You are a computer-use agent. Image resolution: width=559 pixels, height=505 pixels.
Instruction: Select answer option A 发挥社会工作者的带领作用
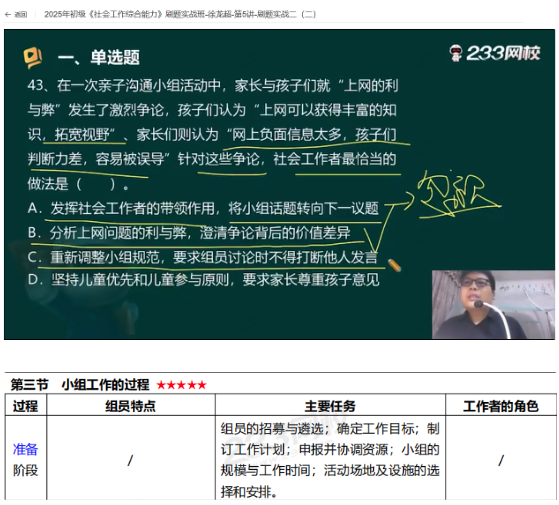pos(203,208)
